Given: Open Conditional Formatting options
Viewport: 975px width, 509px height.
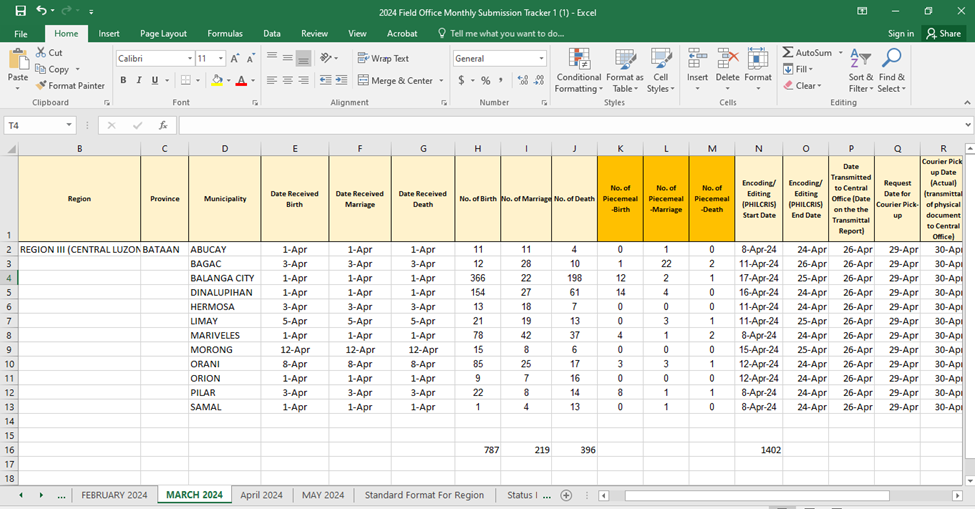Looking at the screenshot, I should click(578, 69).
